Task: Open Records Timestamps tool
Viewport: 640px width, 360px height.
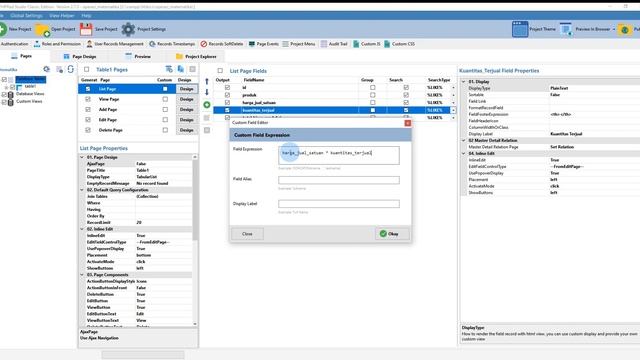Action: click(172, 44)
